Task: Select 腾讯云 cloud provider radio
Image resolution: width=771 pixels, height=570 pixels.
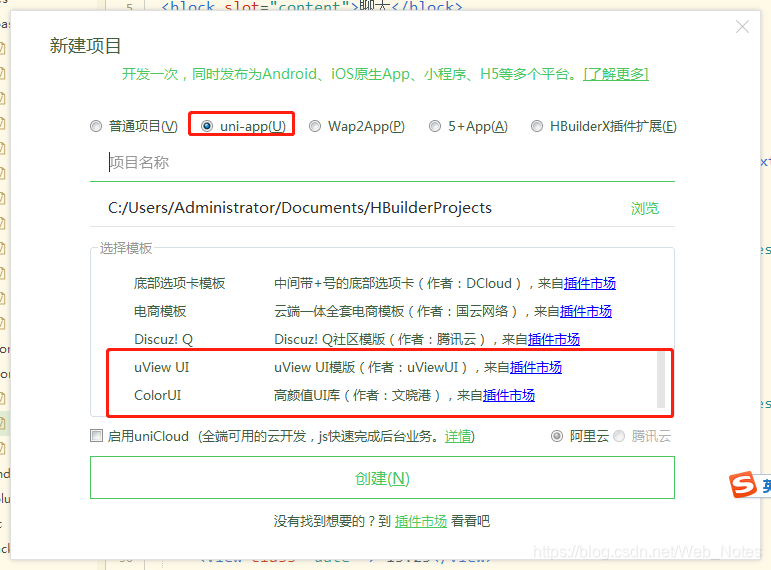Action: click(619, 436)
